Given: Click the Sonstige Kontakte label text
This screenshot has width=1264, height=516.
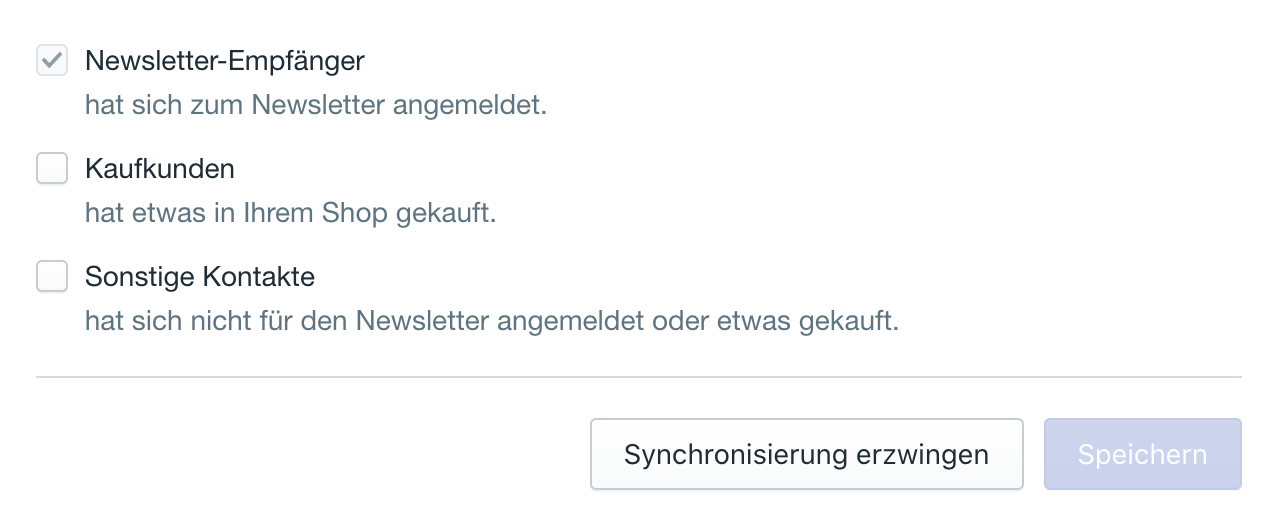Looking at the screenshot, I should point(200,277).
